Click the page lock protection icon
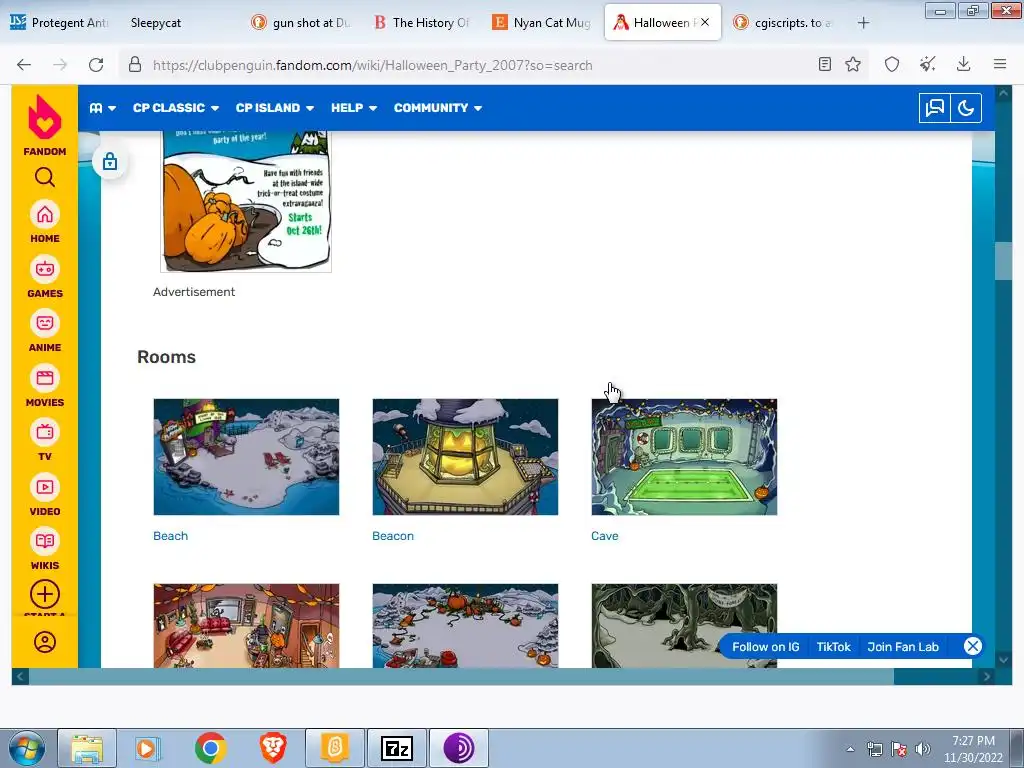Image resolution: width=1024 pixels, height=768 pixels. point(110,161)
